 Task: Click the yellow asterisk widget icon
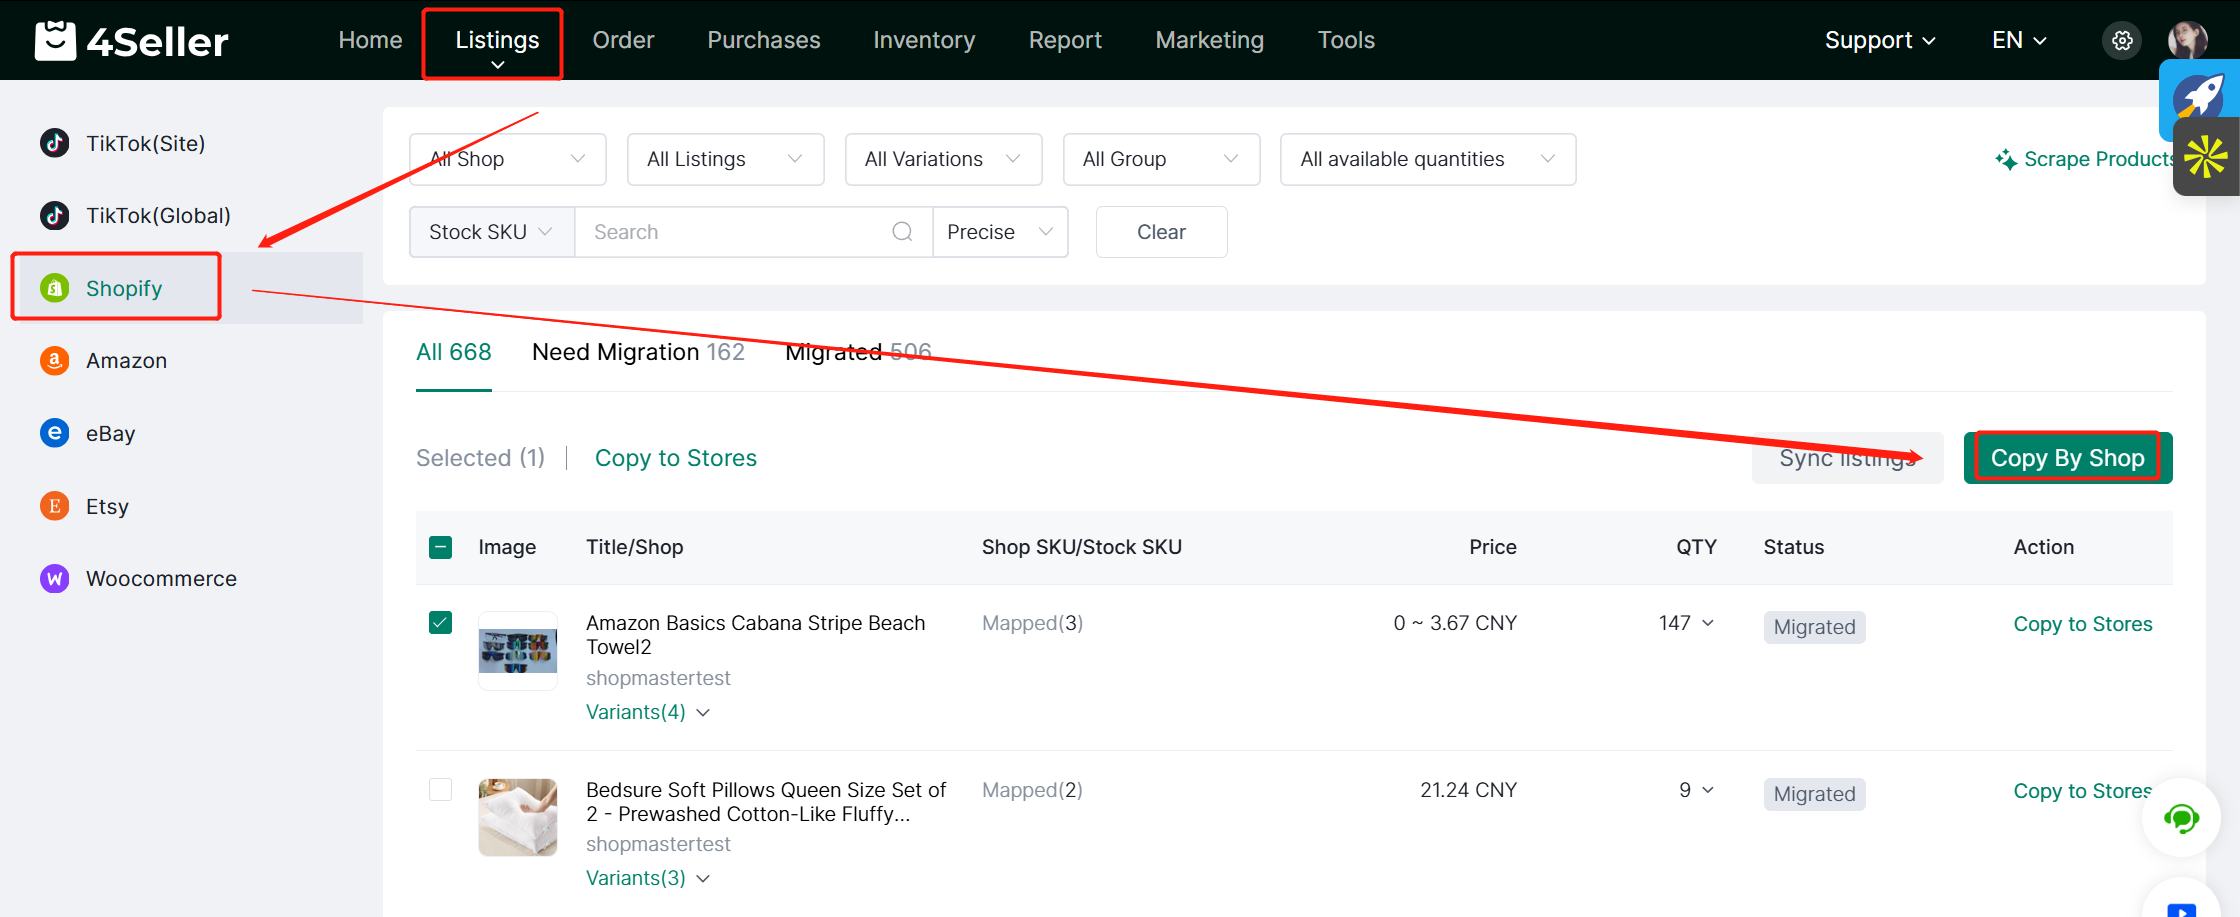pyautogui.click(x=2206, y=157)
